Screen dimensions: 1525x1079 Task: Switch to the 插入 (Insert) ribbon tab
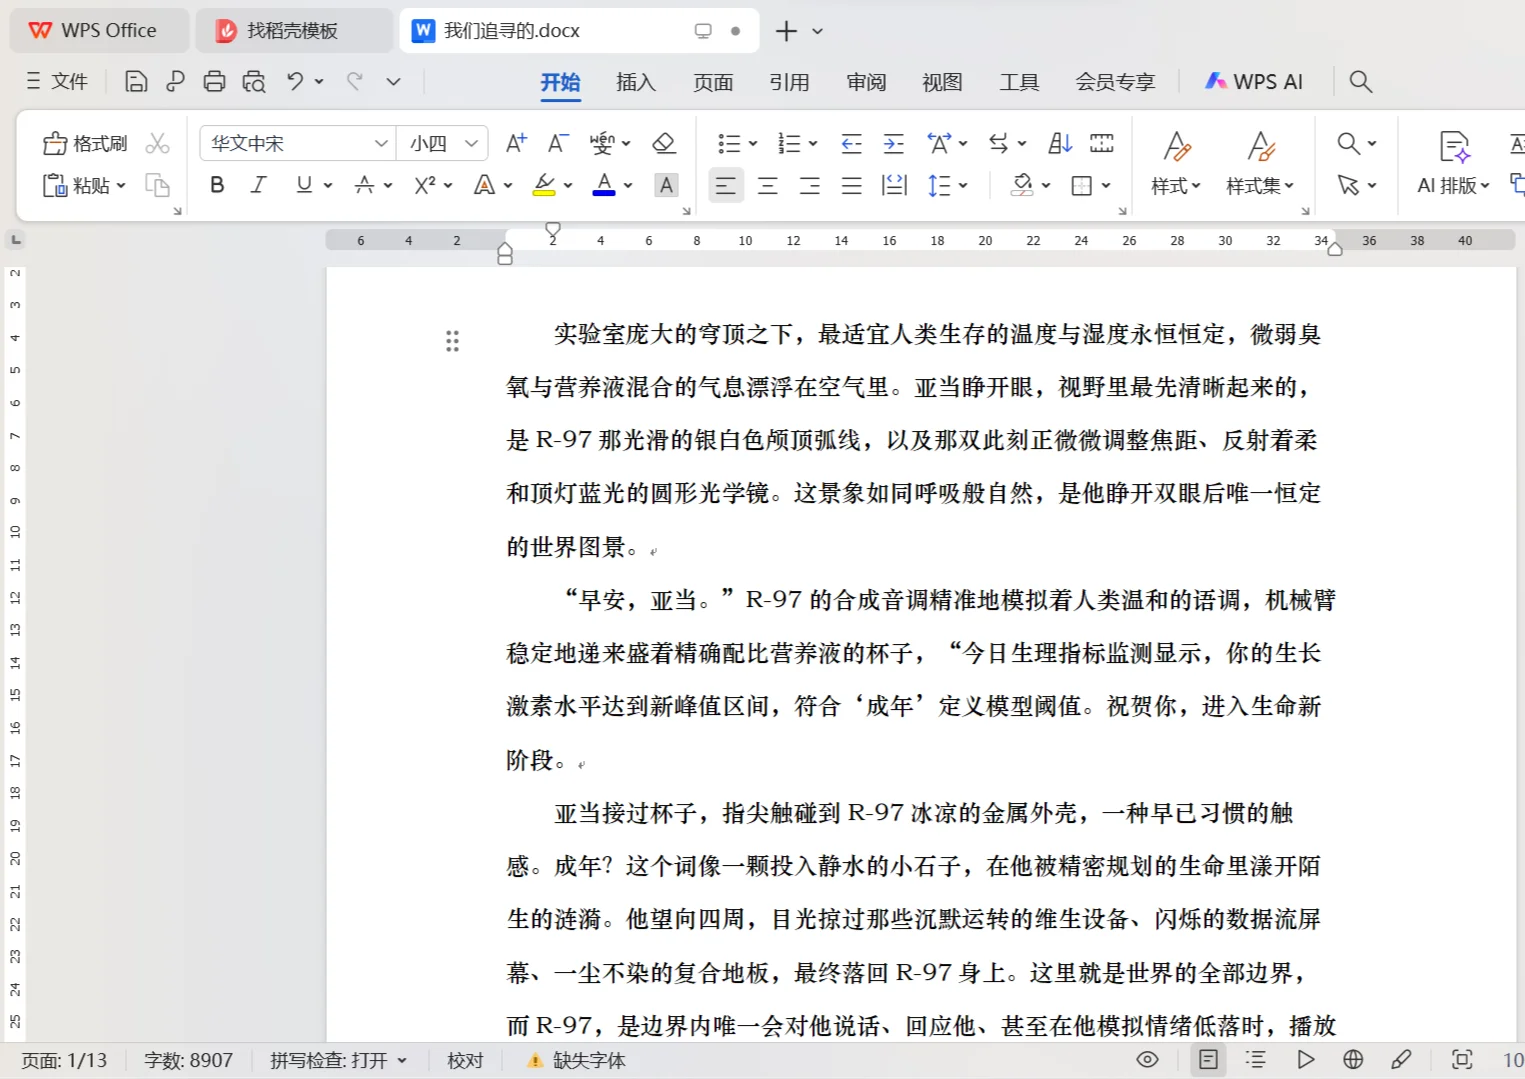tap(635, 82)
